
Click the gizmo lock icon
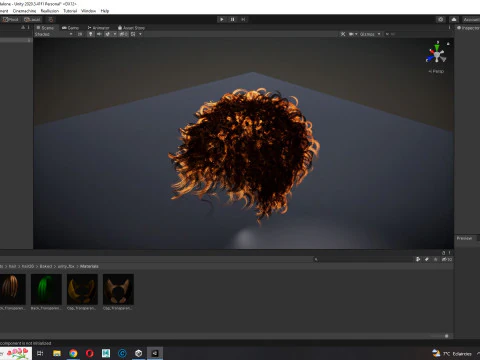pos(448,44)
